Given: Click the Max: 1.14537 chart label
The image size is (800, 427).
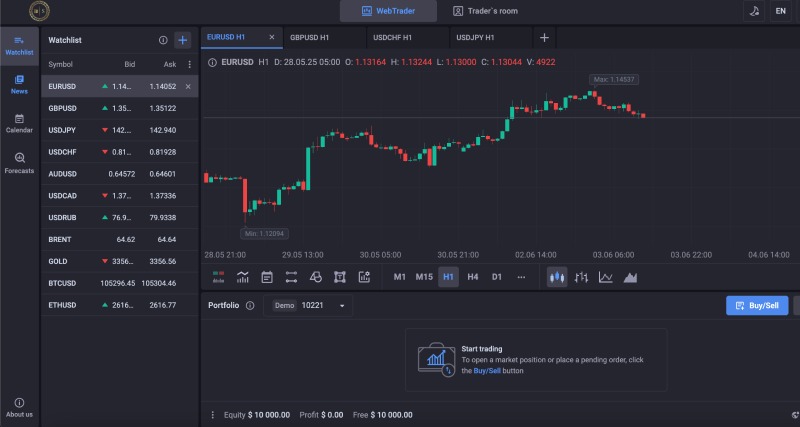Looking at the screenshot, I should (614, 80).
